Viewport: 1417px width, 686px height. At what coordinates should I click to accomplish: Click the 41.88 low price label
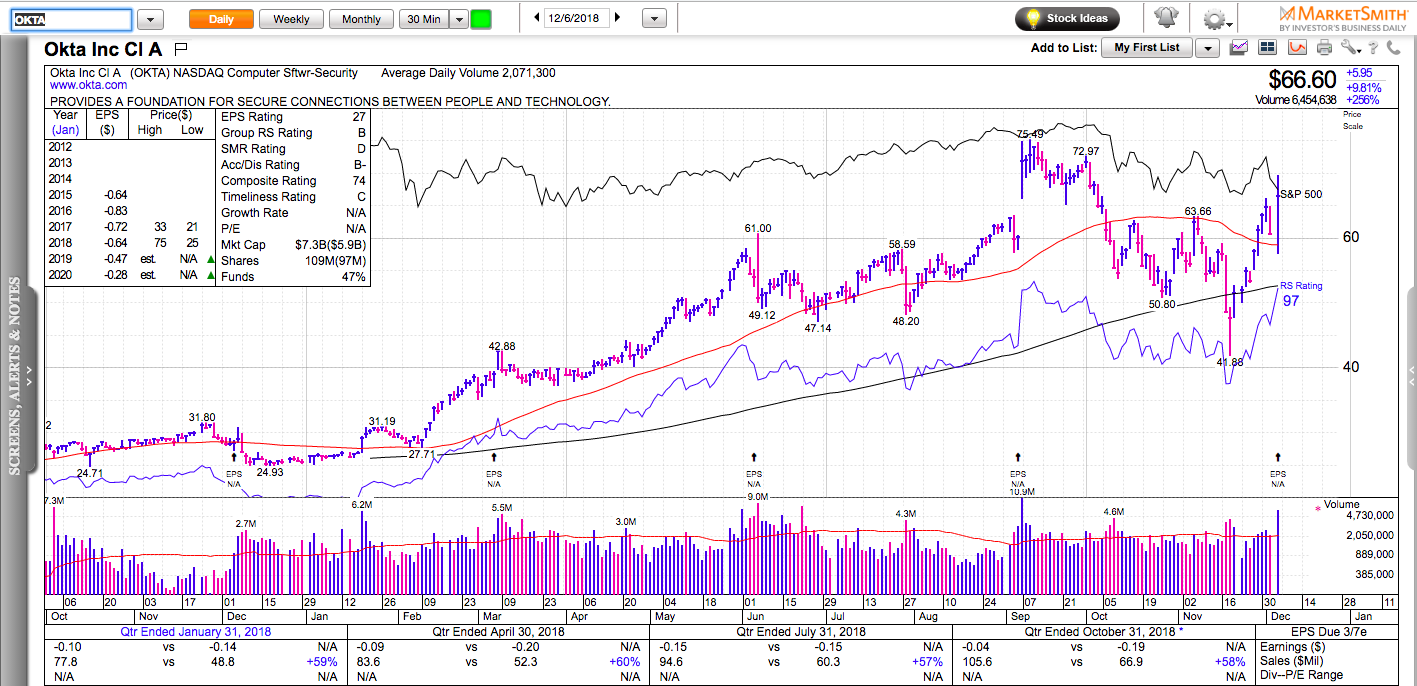pyautogui.click(x=1231, y=362)
